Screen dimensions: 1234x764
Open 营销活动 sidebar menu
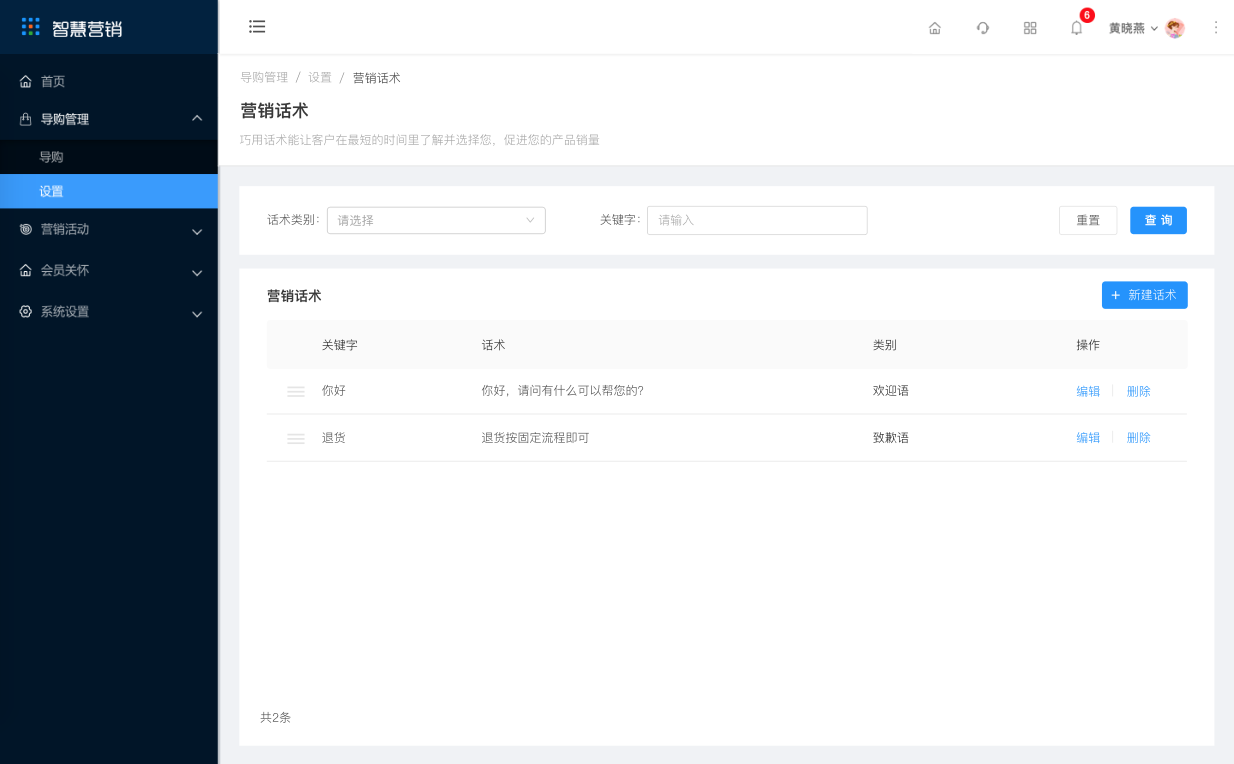109,229
